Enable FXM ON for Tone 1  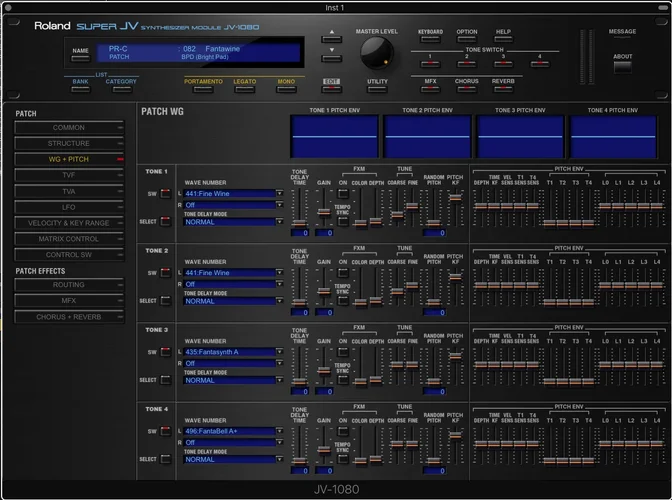coord(343,195)
